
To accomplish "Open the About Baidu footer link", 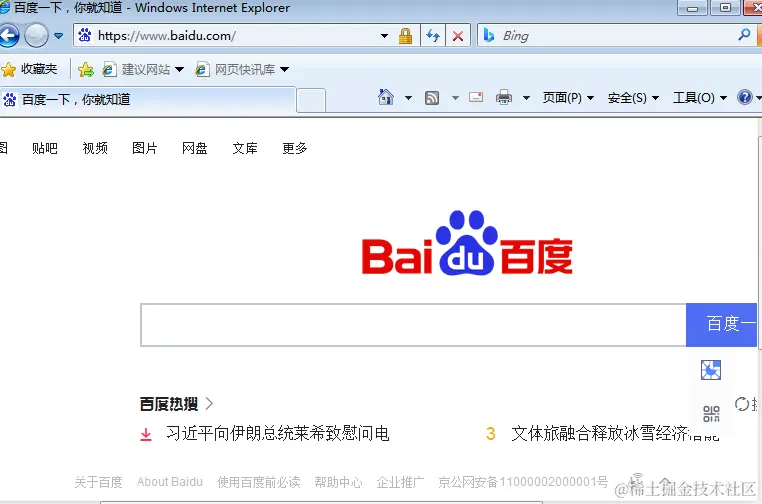I will pos(170,482).
